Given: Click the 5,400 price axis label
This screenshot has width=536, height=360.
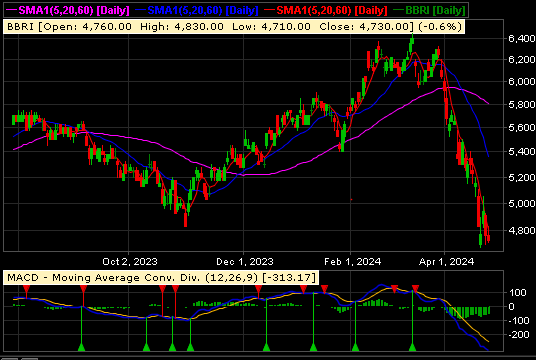Looking at the screenshot, I should tap(522, 151).
